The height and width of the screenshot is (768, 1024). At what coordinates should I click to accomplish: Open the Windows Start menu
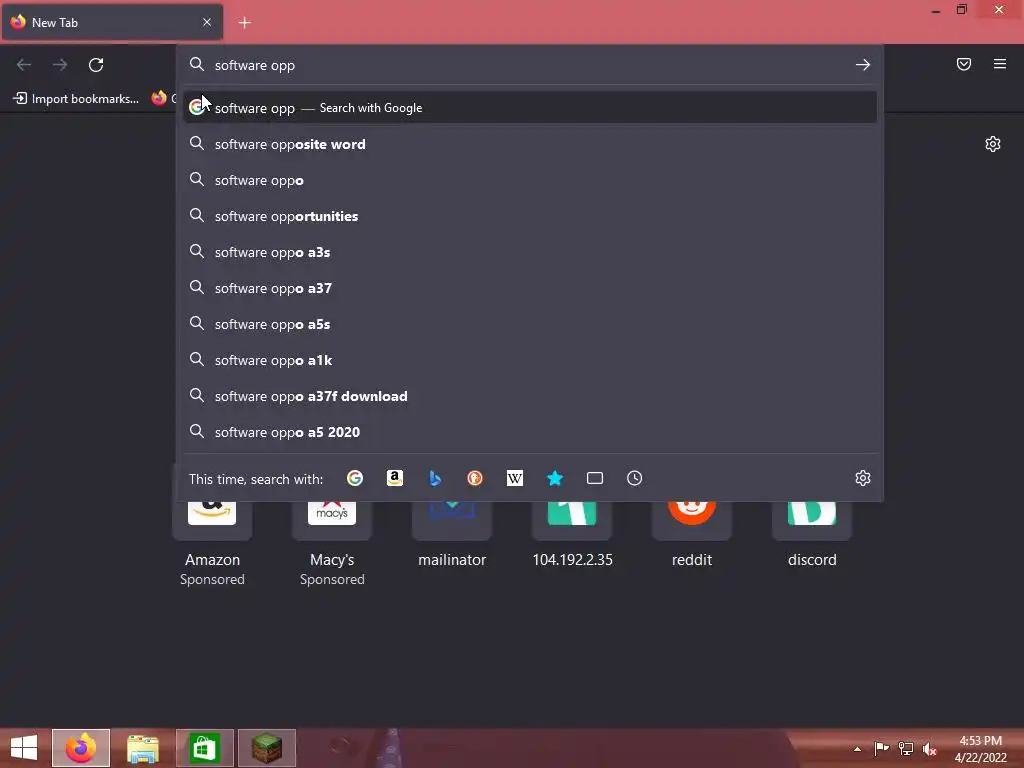click(x=24, y=748)
